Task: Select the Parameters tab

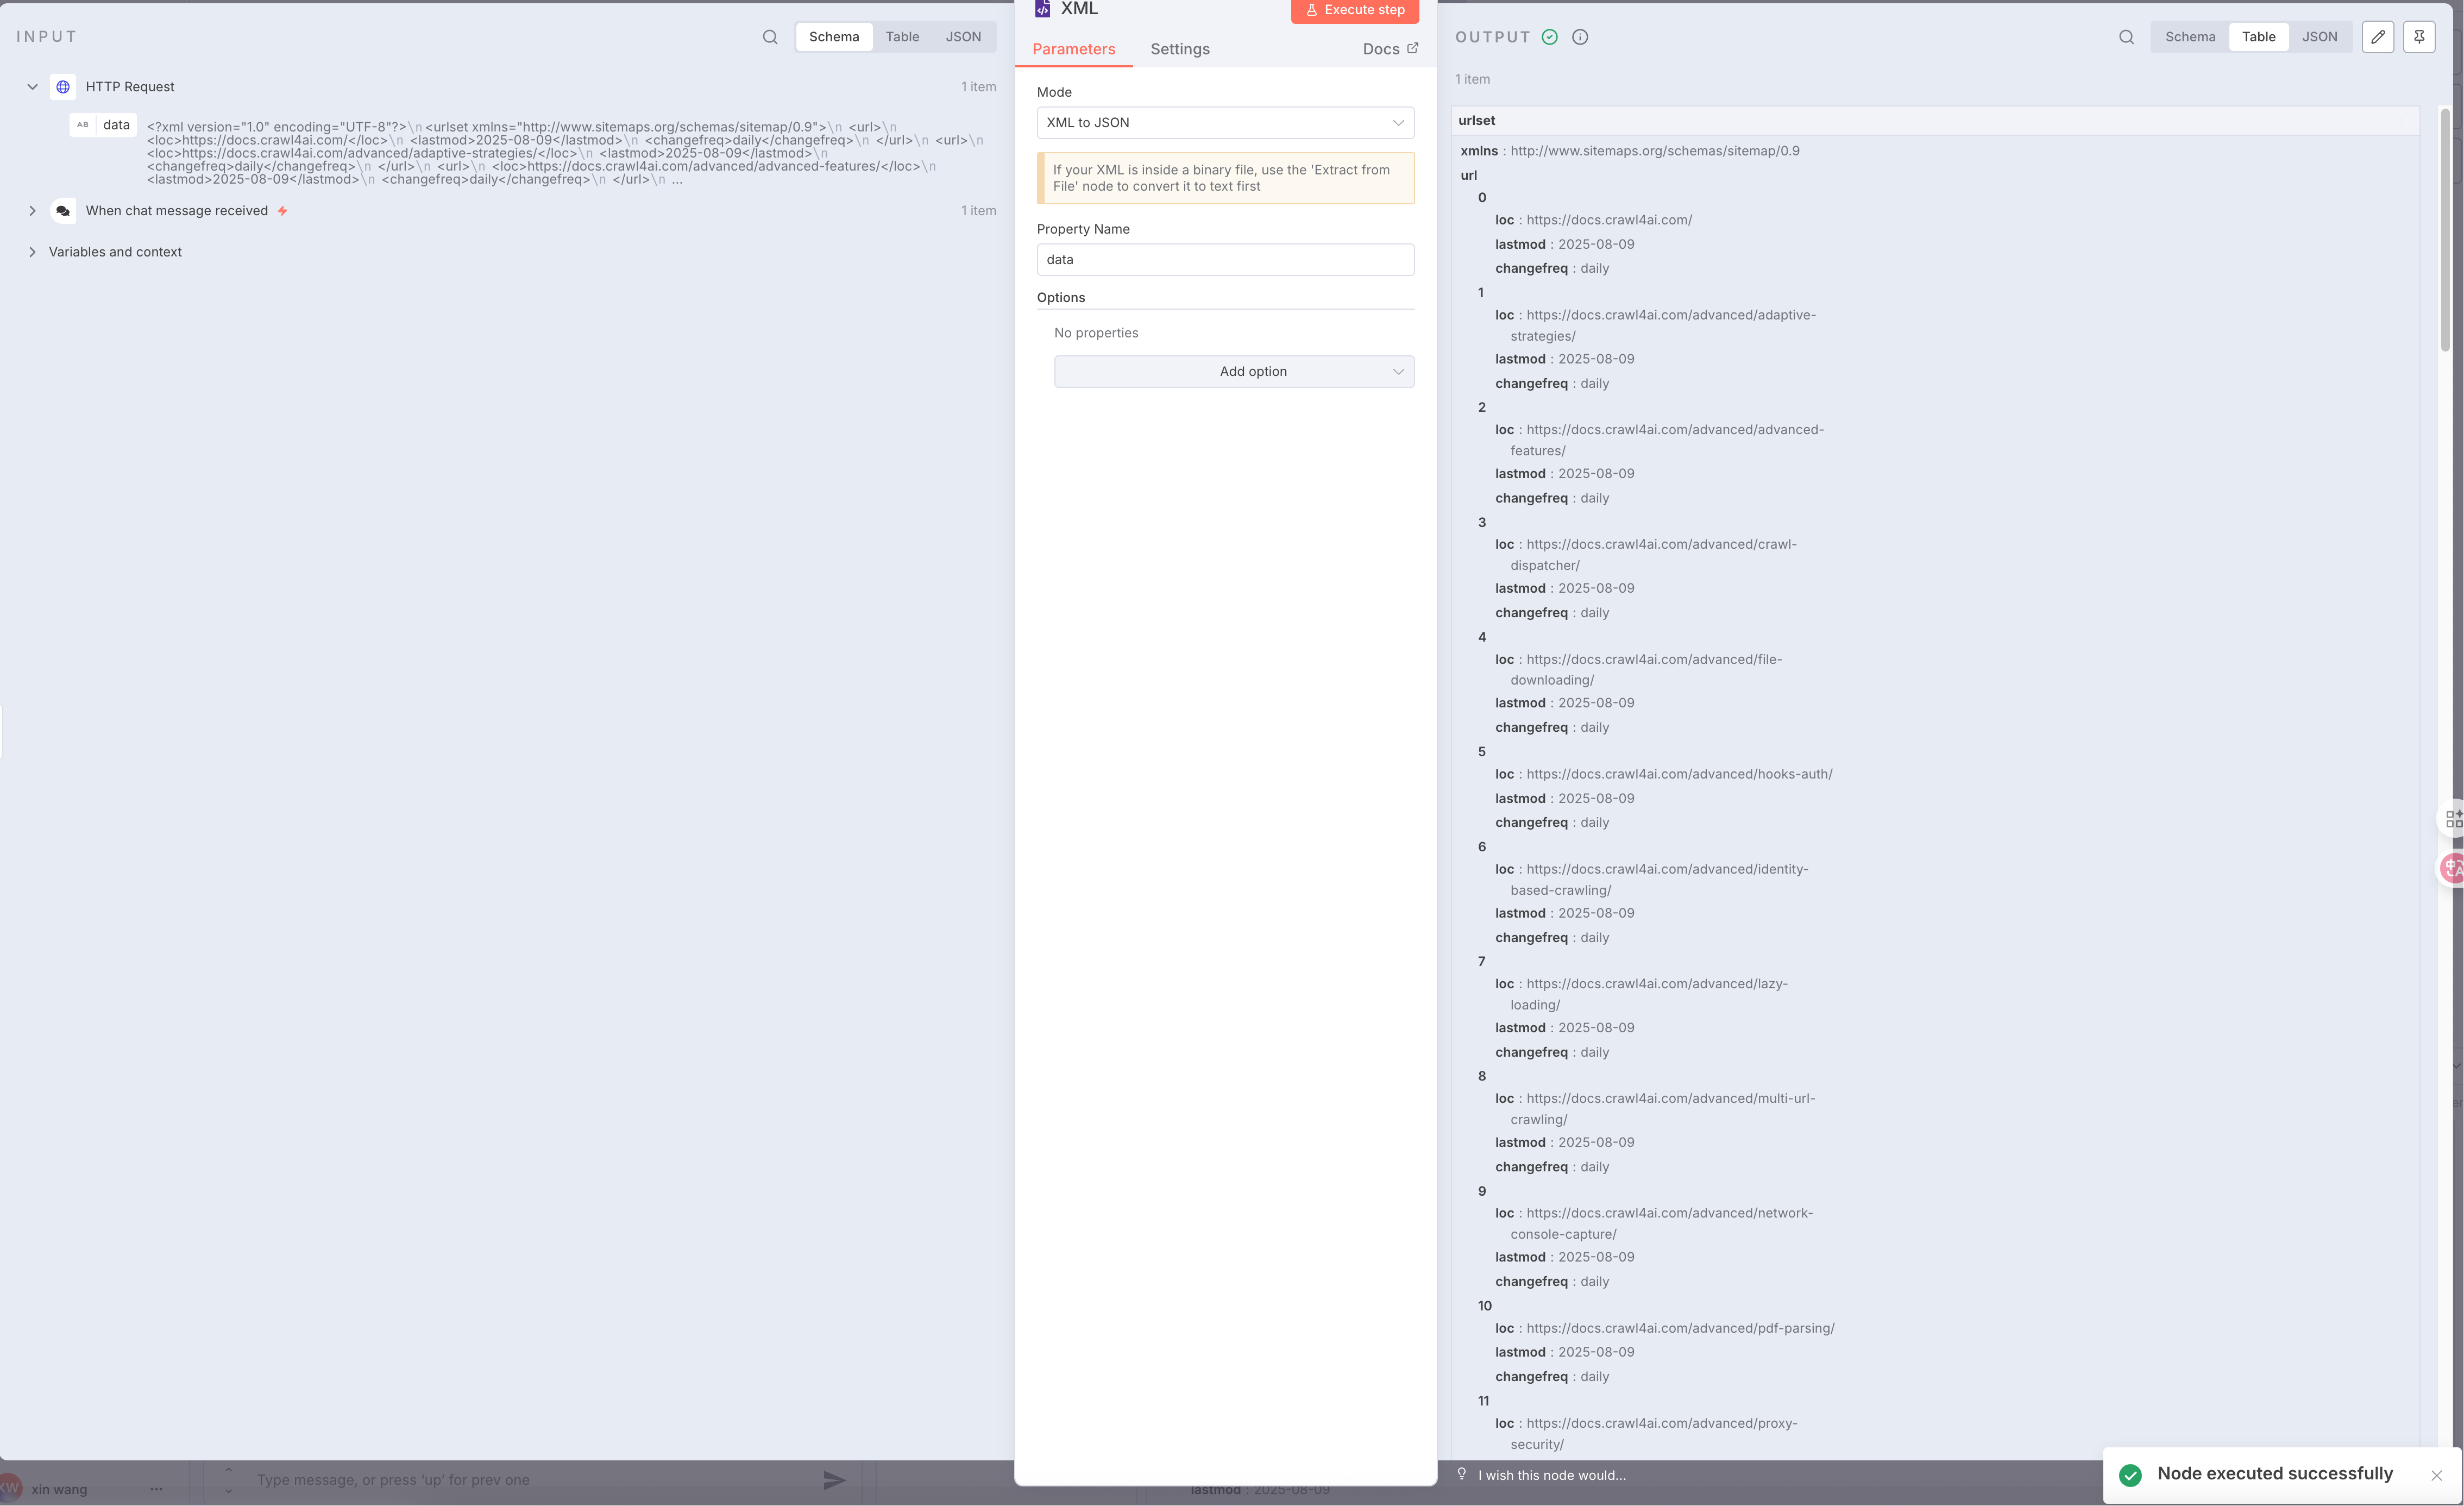Action: click(x=1073, y=49)
